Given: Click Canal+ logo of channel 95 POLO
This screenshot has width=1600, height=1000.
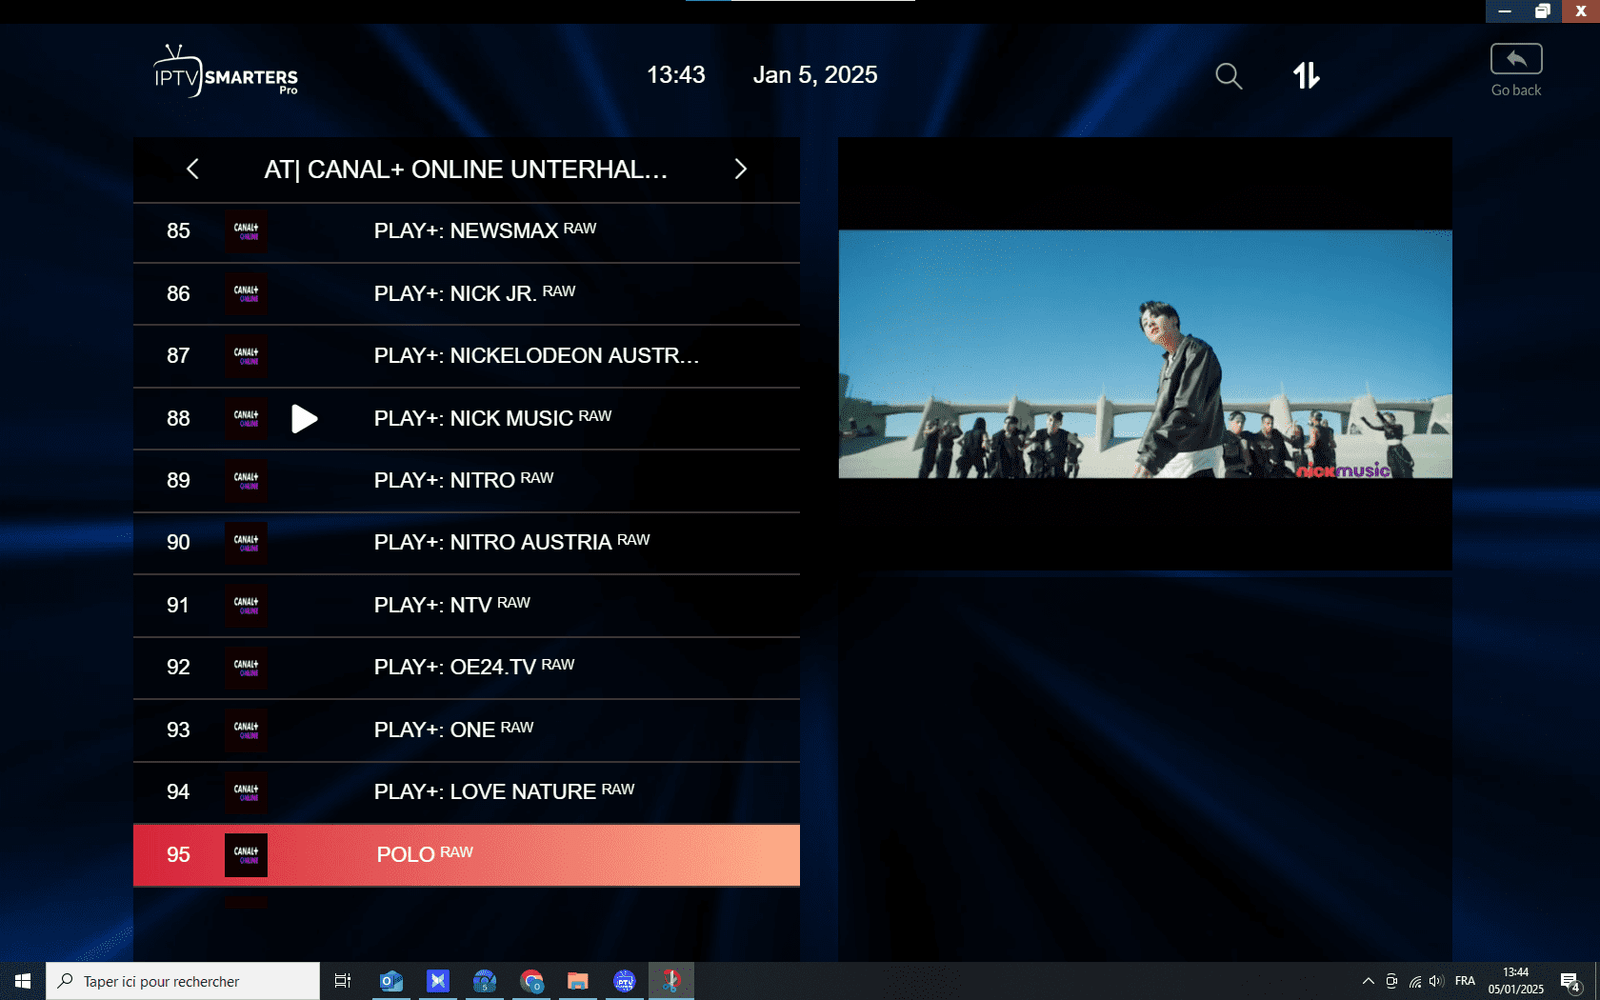Looking at the screenshot, I should 246,855.
